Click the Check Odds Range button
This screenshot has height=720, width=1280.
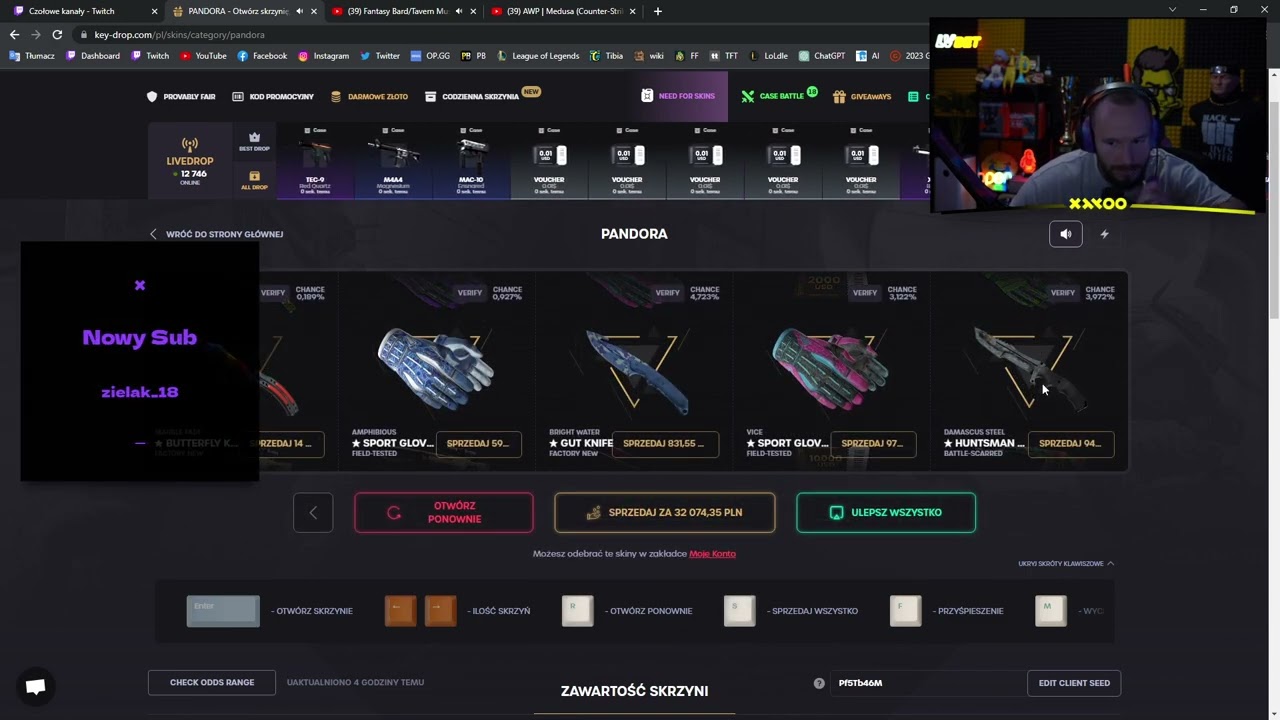212,682
